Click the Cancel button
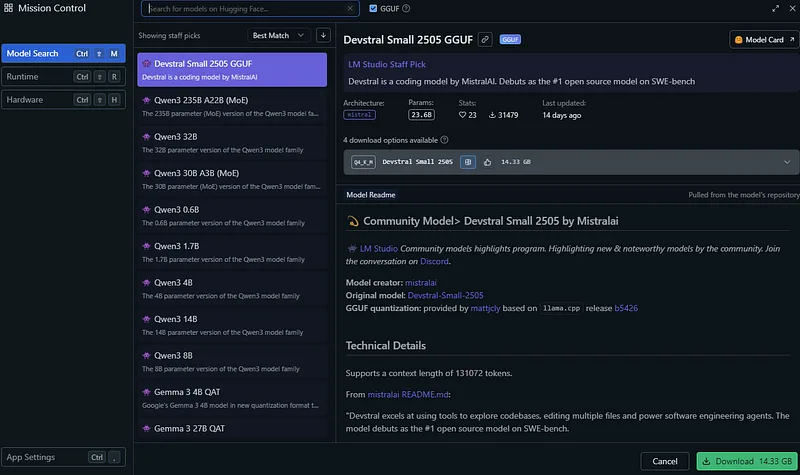Screen dimensions: 800x475 click(x=665, y=461)
